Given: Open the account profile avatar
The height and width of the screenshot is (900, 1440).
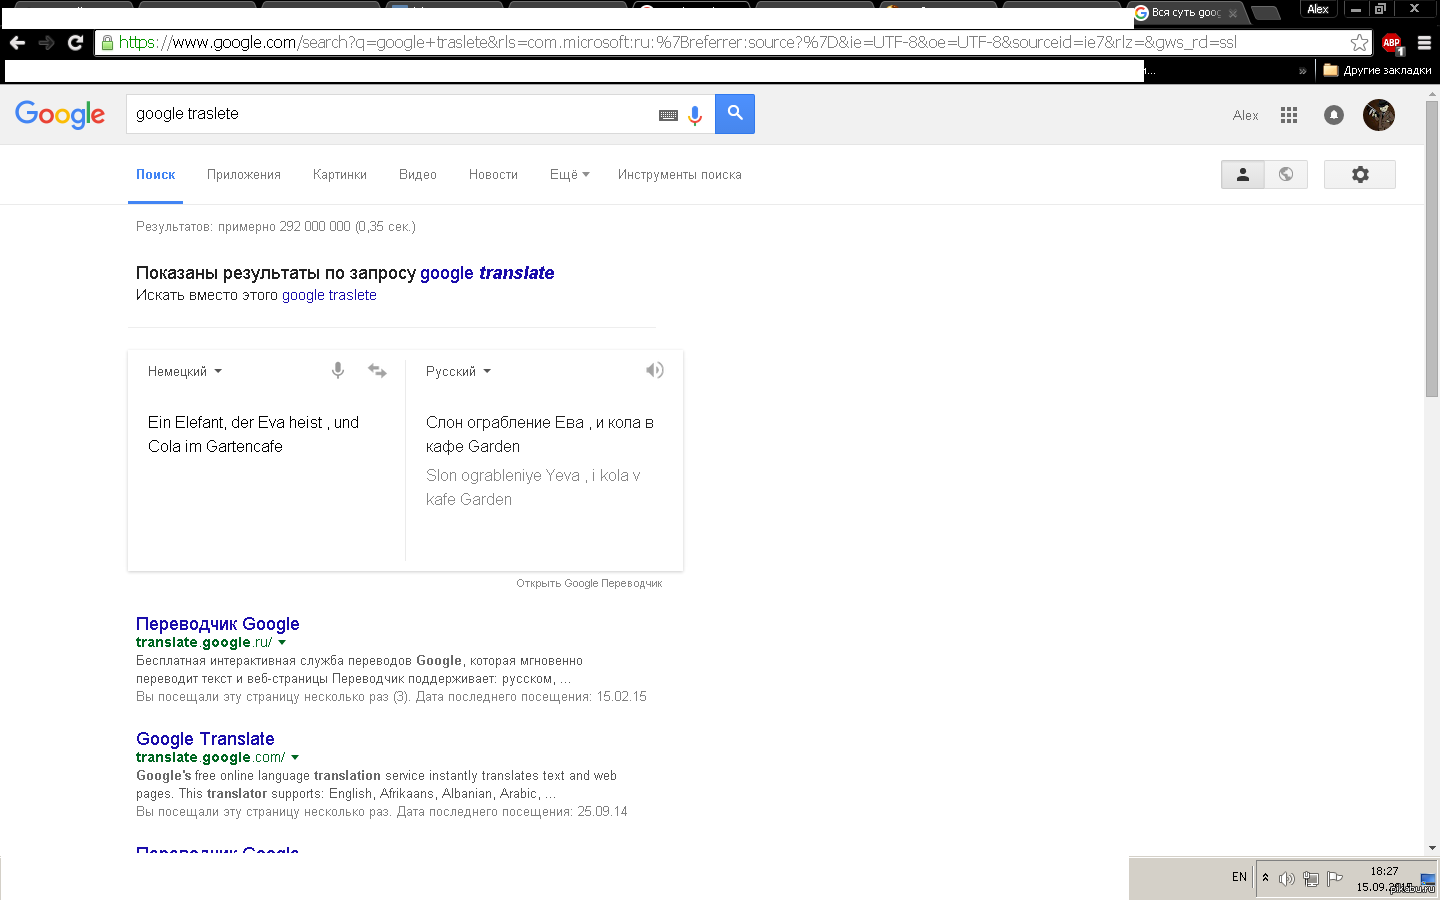Looking at the screenshot, I should [1379, 115].
